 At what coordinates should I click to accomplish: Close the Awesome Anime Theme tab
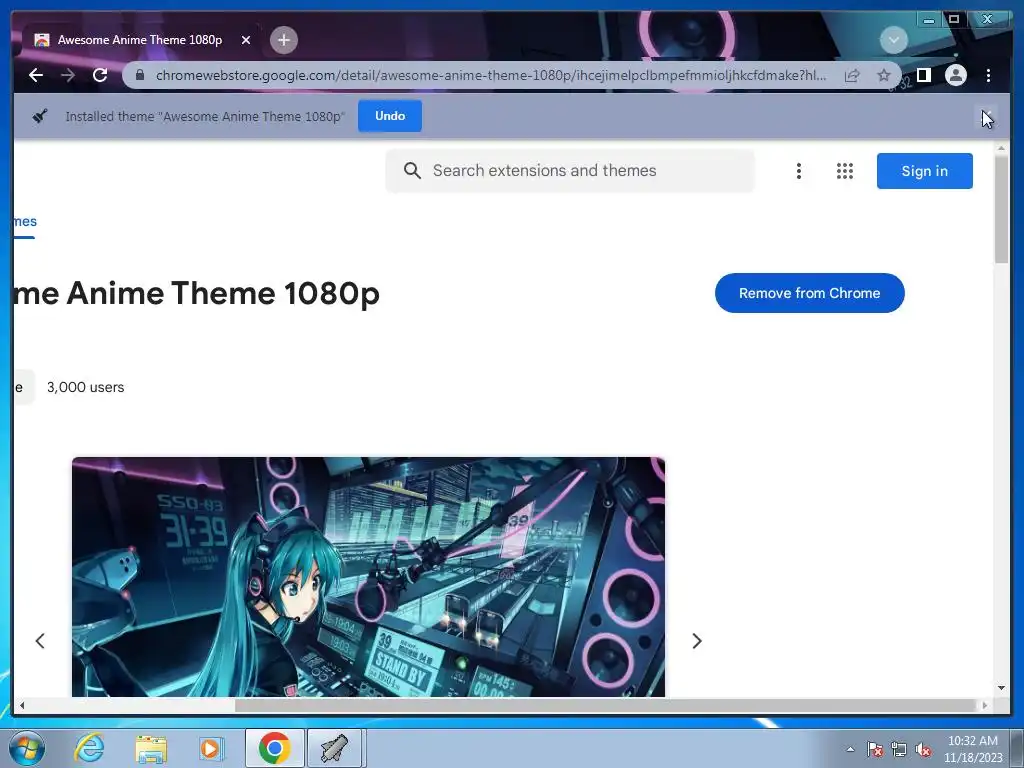[246, 40]
